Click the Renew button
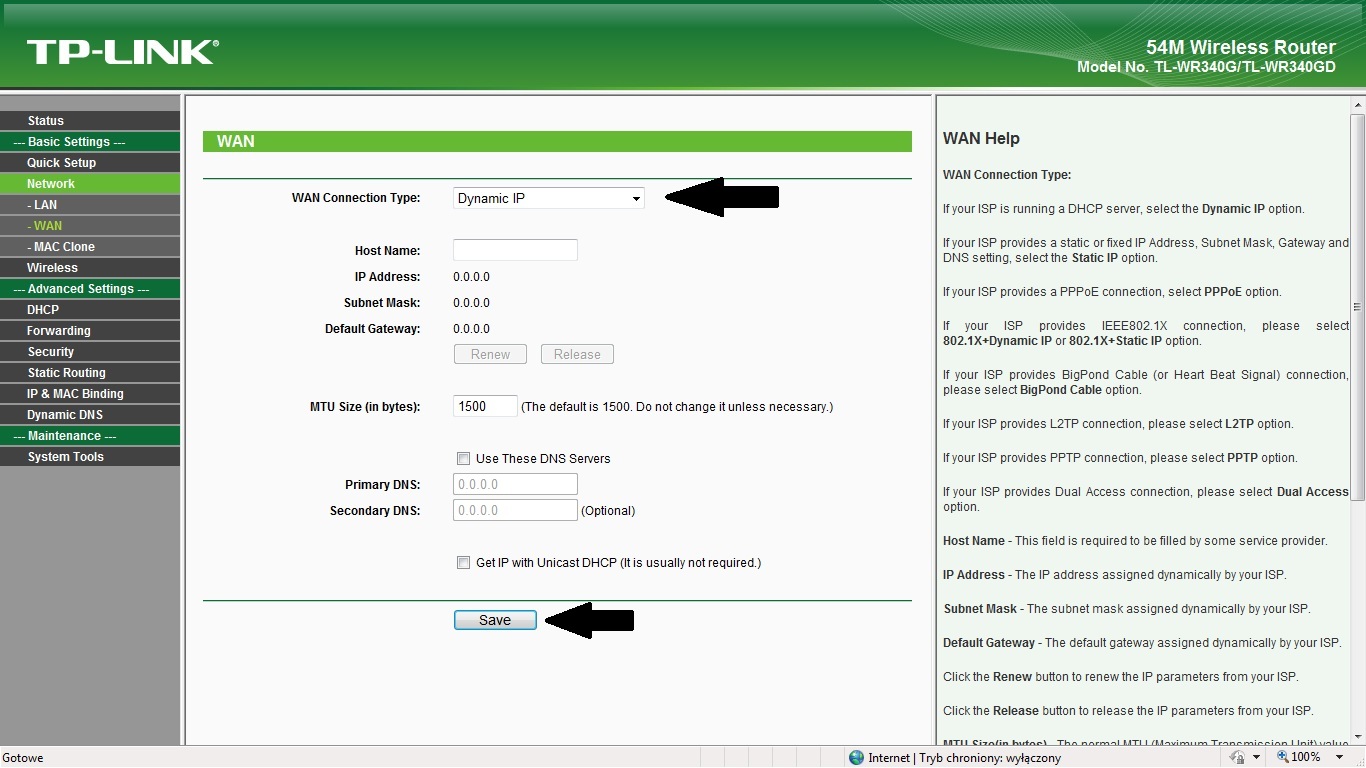 click(x=490, y=354)
